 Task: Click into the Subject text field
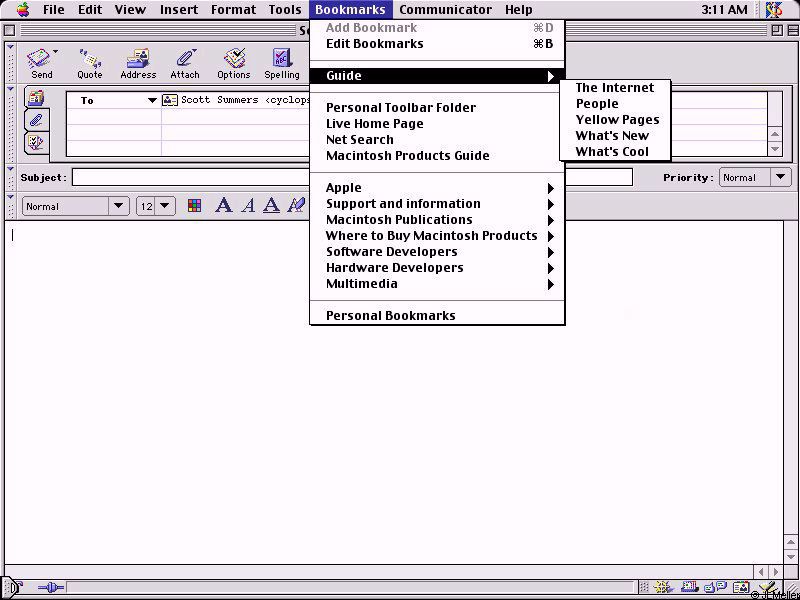pos(352,178)
